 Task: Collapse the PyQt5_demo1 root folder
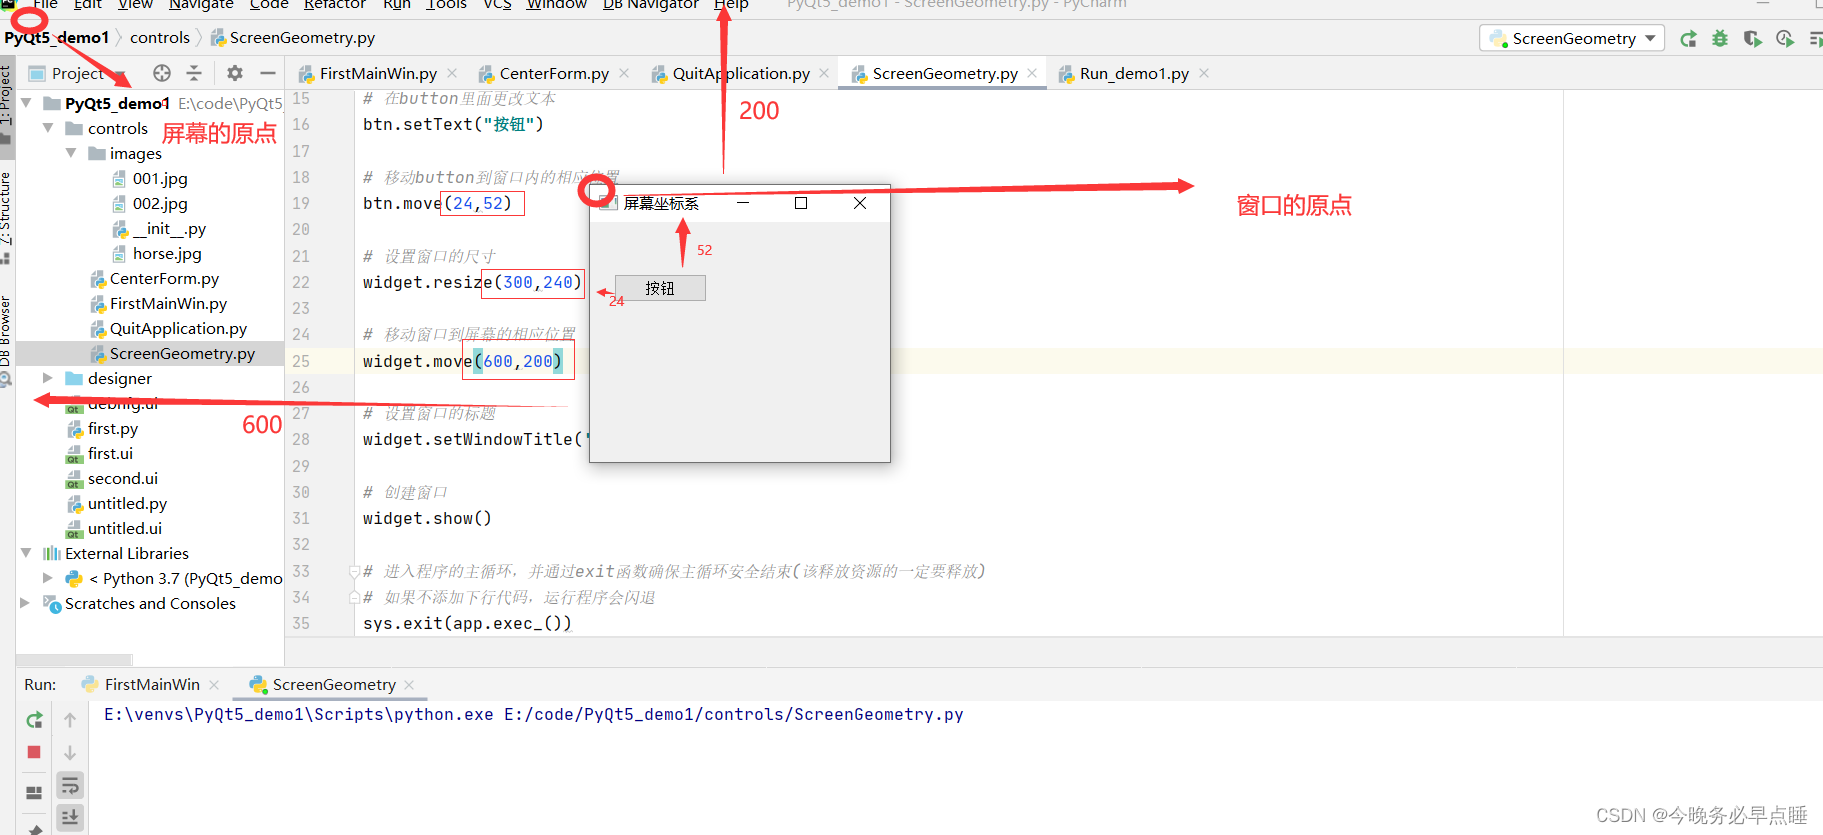coord(27,103)
